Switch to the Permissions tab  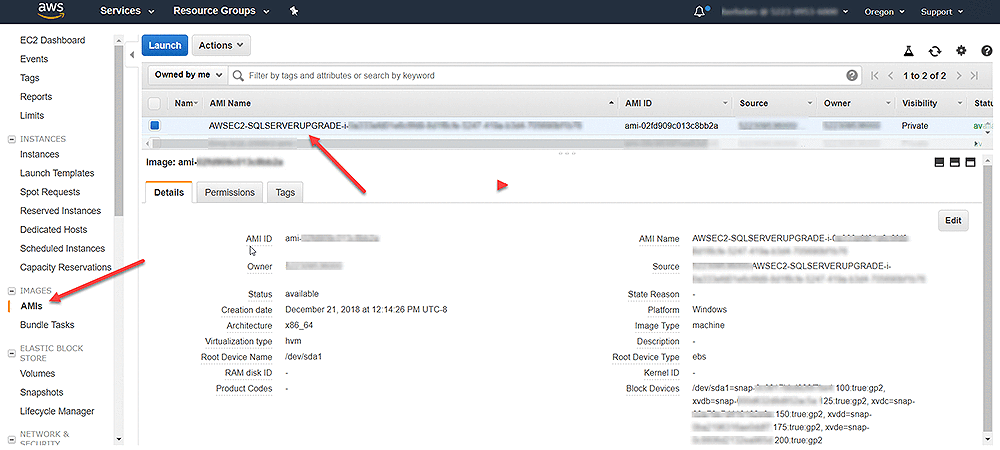pyautogui.click(x=230, y=192)
